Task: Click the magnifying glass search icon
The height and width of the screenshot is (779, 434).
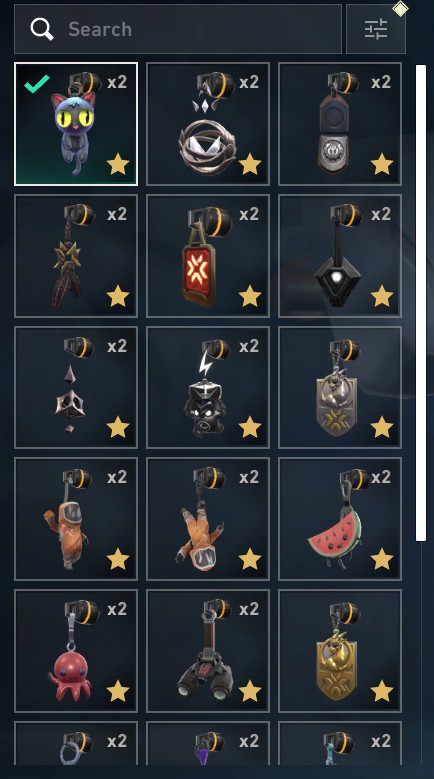Action: 42,29
